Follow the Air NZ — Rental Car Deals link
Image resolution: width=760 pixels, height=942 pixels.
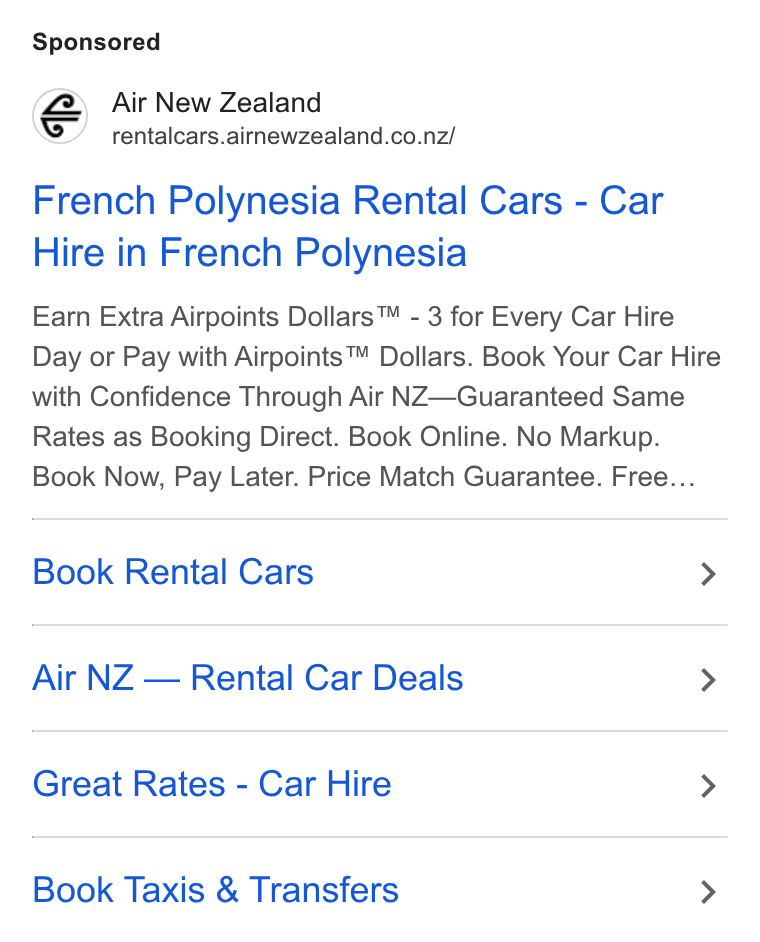point(248,678)
